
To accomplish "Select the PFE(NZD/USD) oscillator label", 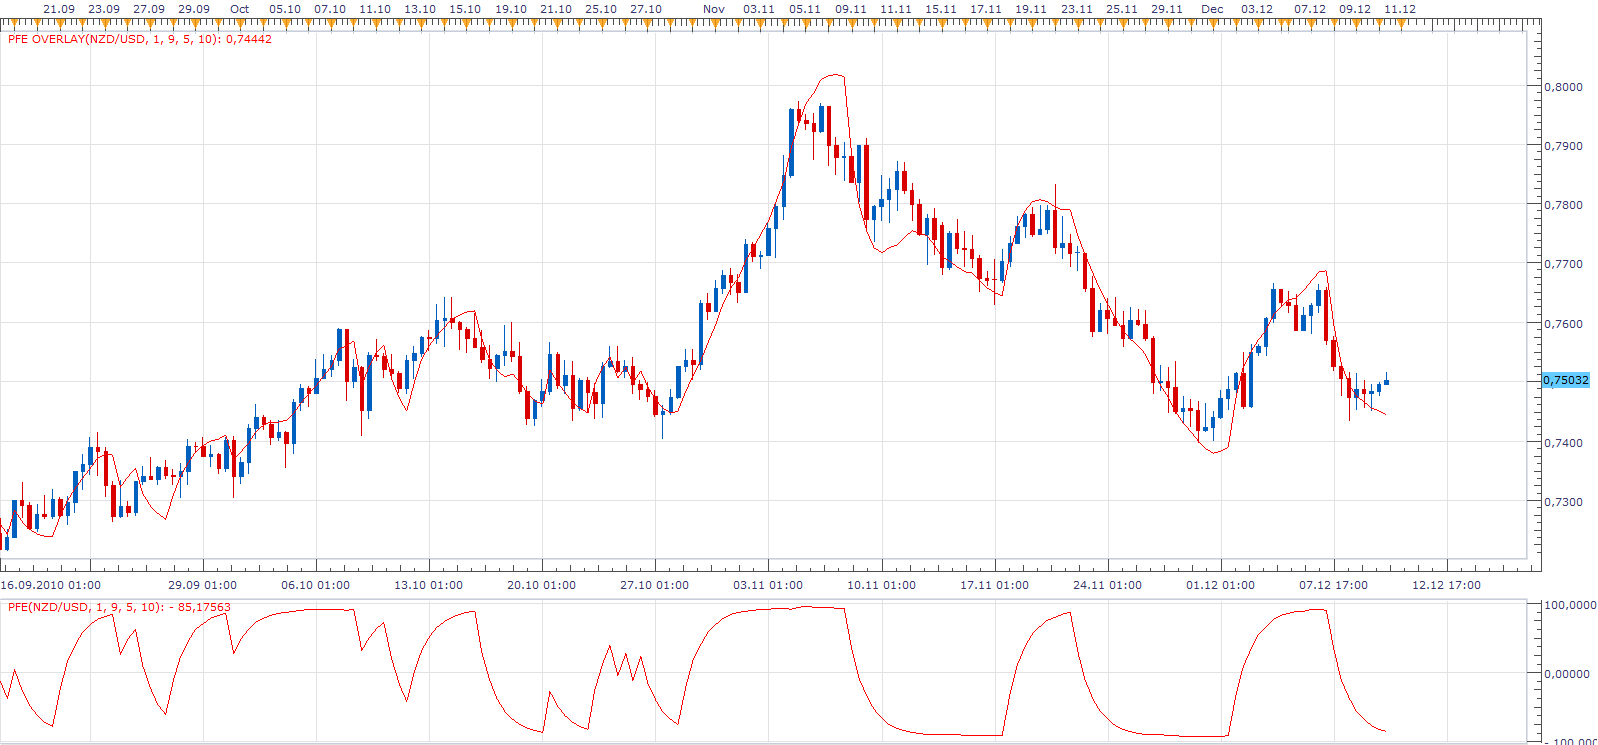I will [119, 607].
